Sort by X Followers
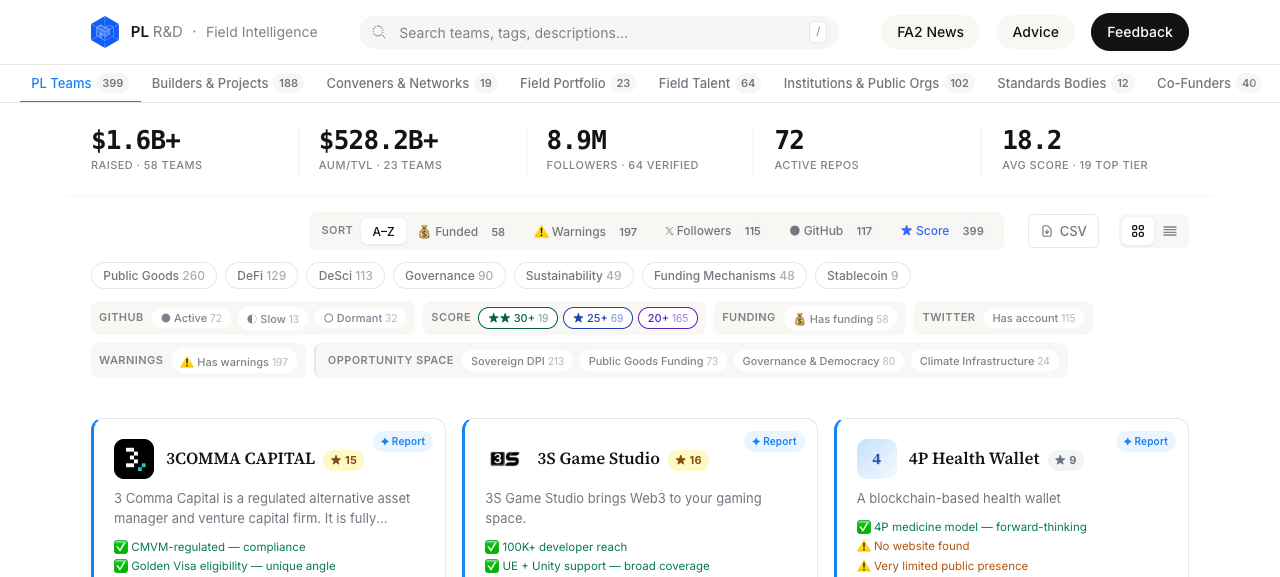Viewport: 1280px width, 577px height. pyautogui.click(x=713, y=231)
